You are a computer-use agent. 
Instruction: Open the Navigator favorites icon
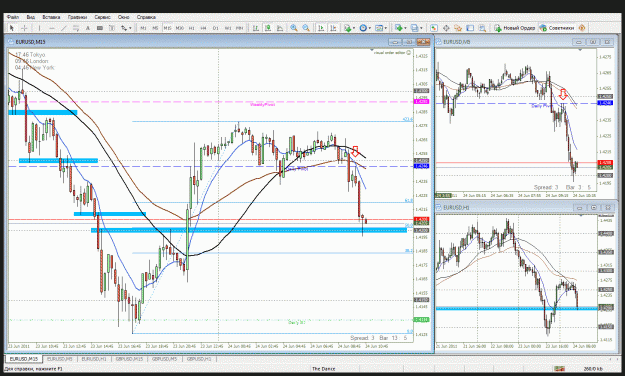(x=458, y=28)
